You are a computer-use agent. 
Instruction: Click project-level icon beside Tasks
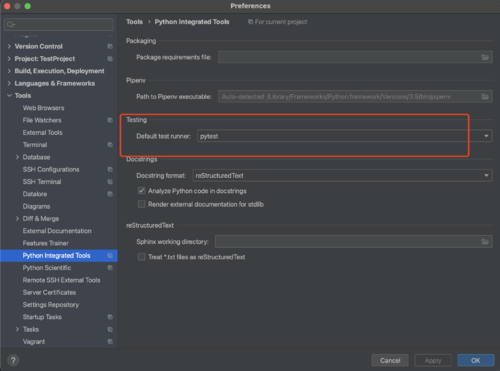(x=110, y=329)
